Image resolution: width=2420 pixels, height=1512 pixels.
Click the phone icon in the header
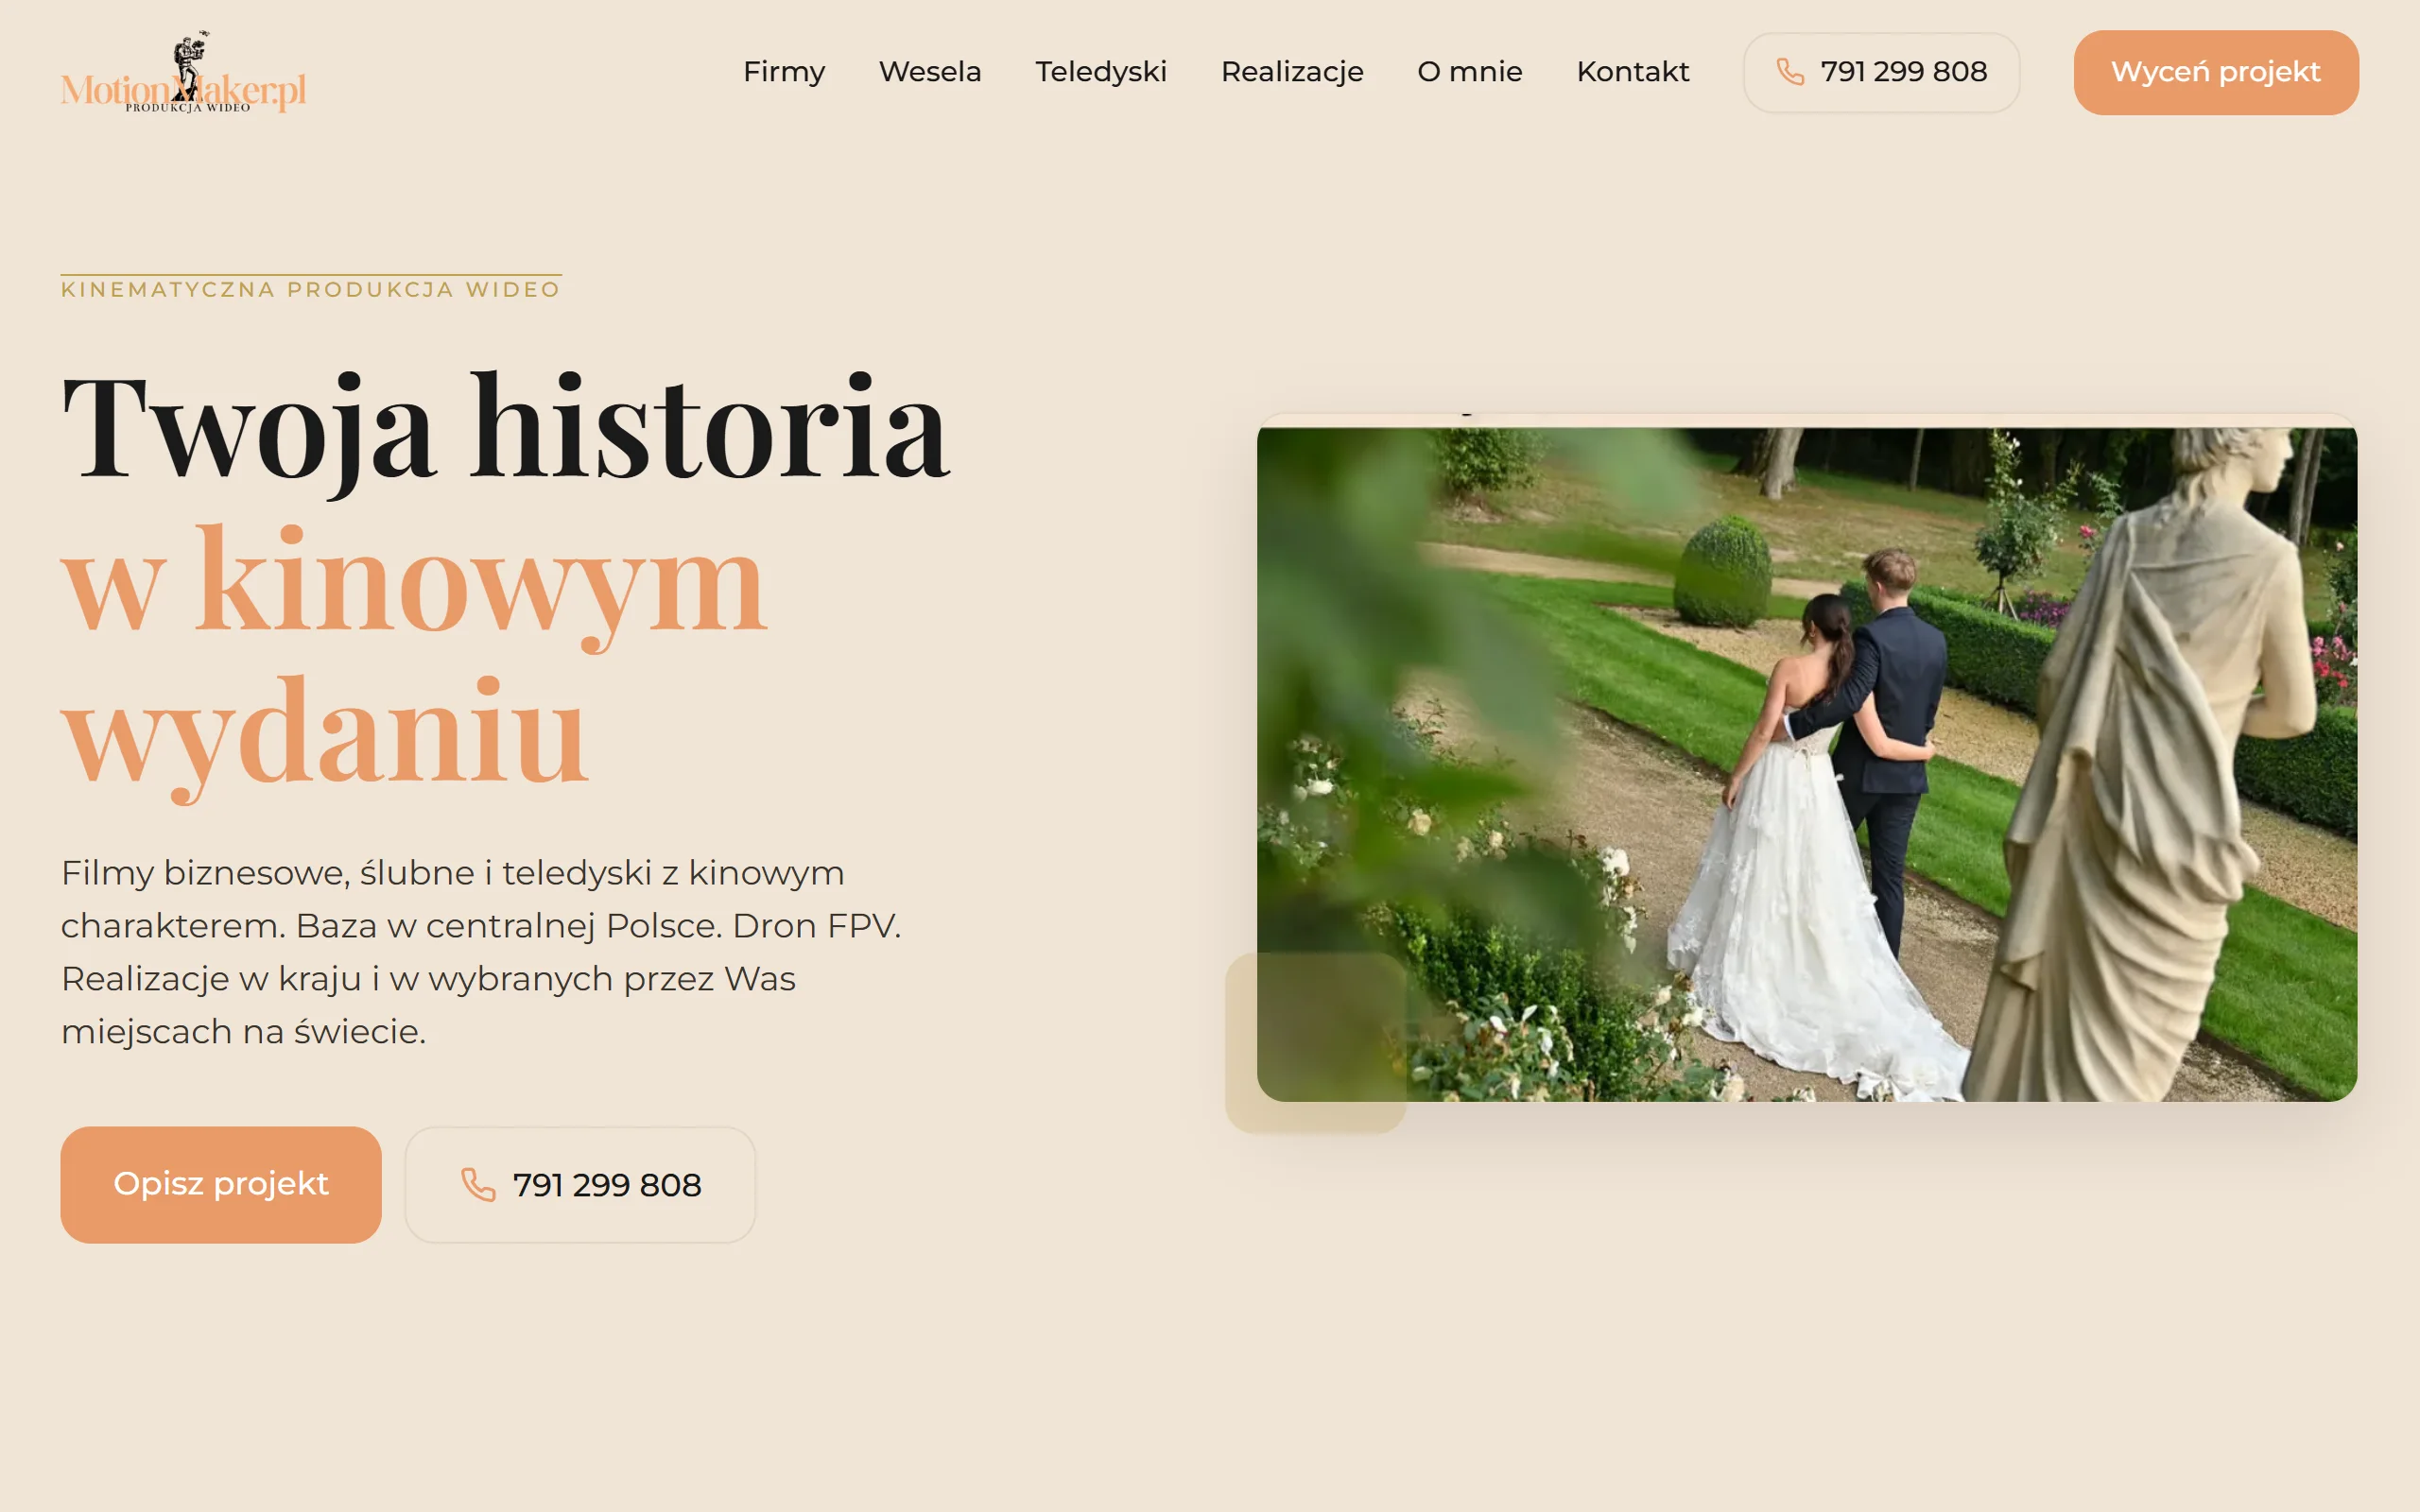(1790, 72)
